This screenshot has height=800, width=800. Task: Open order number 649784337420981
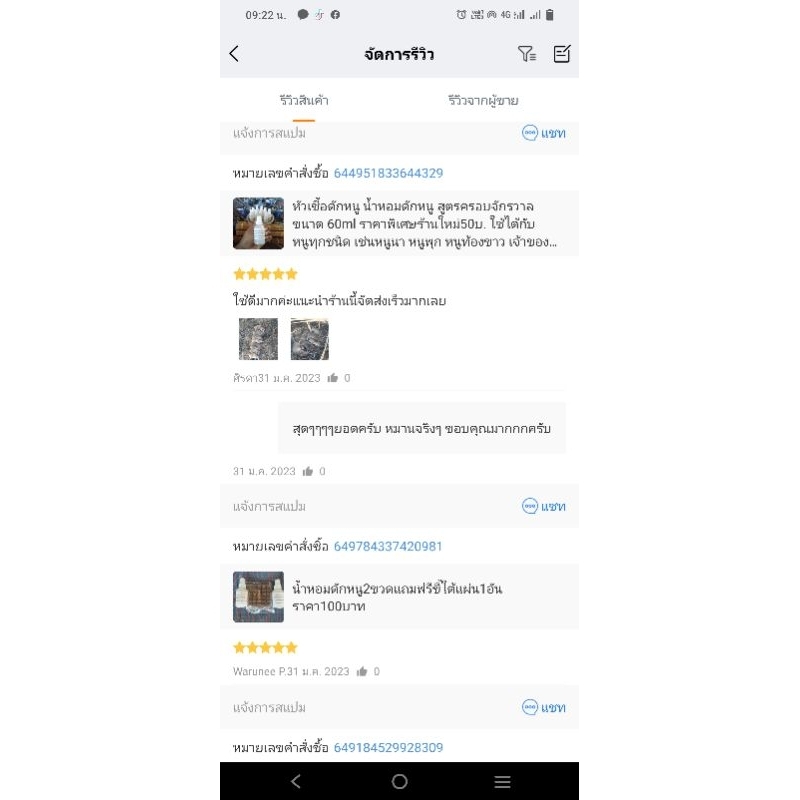coord(388,546)
